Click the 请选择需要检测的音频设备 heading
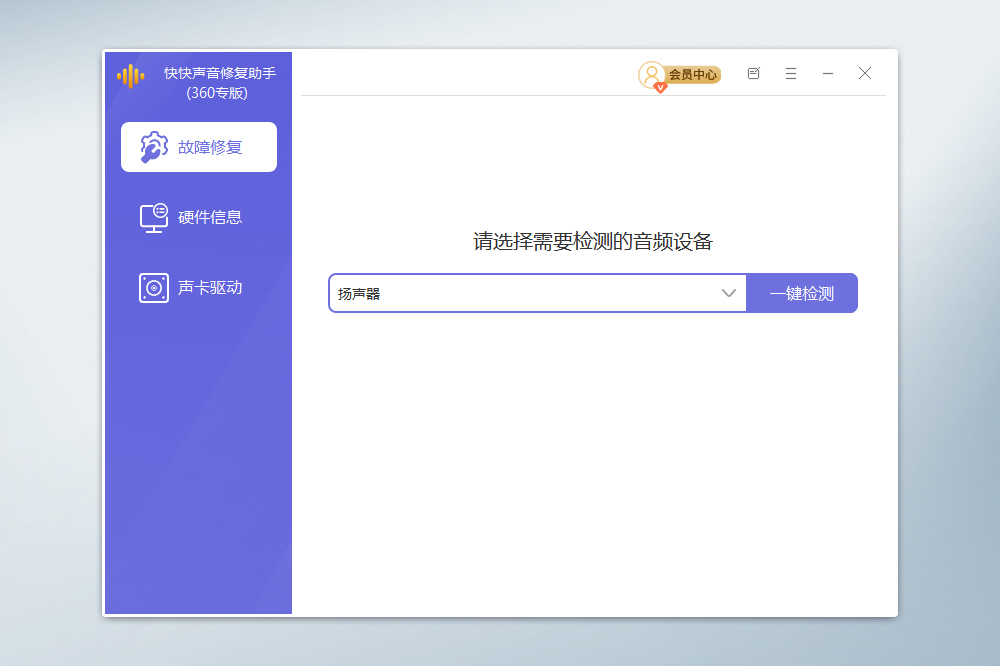 [x=592, y=241]
